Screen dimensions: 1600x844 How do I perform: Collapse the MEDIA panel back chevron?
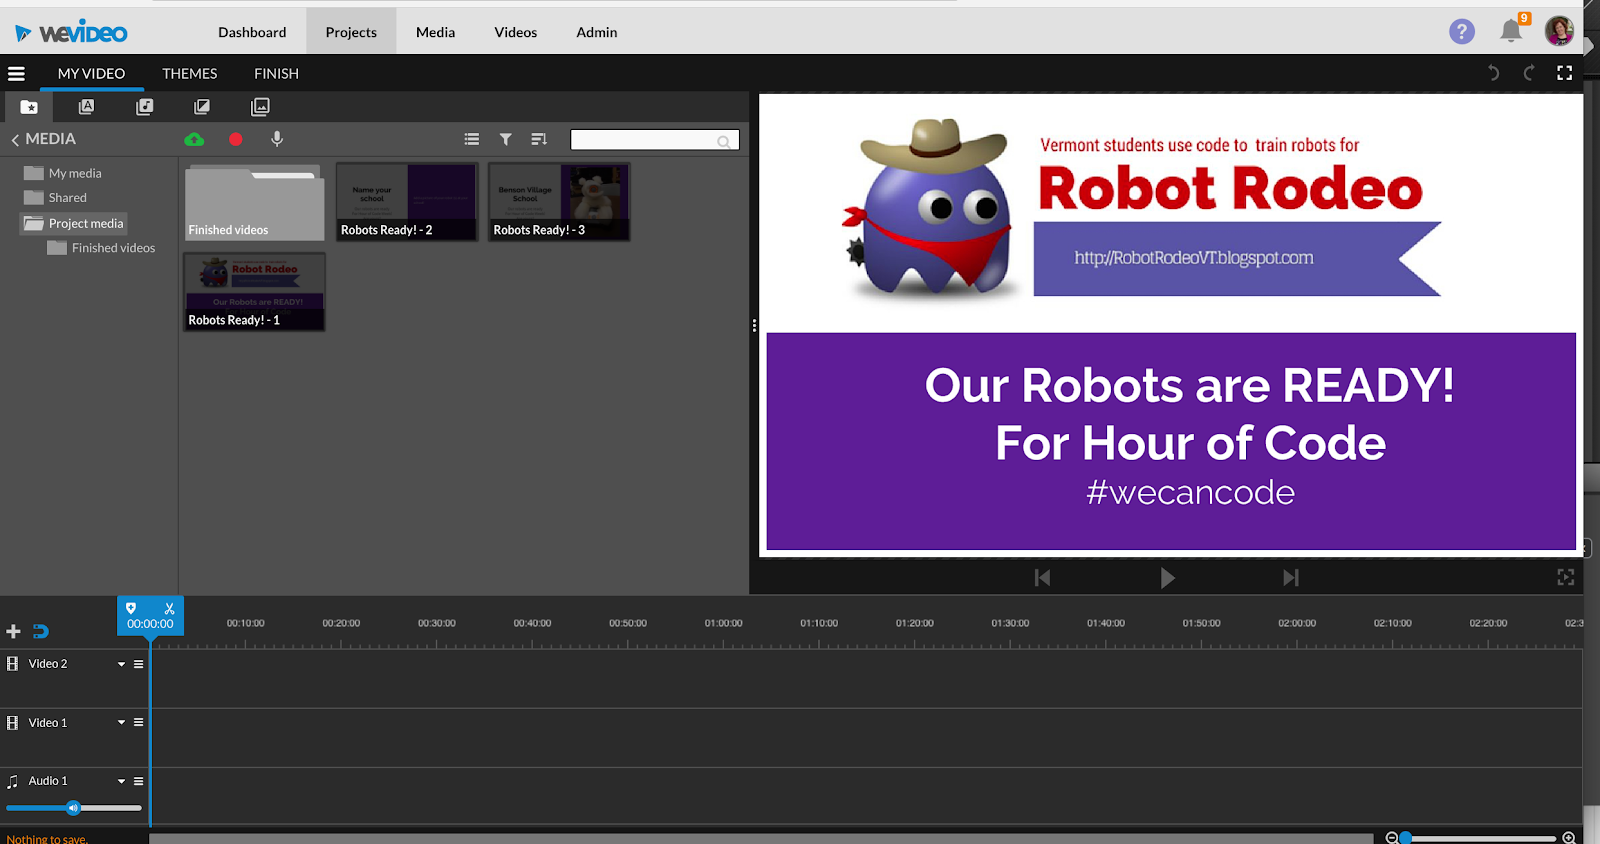pyautogui.click(x=15, y=140)
